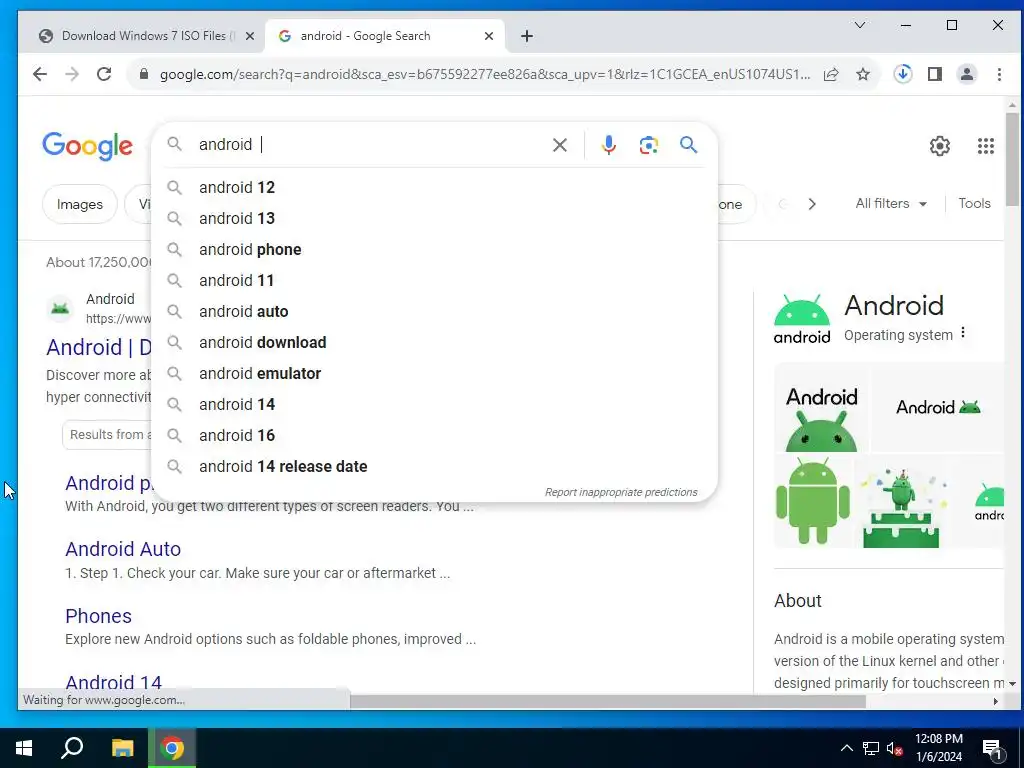Open the All filters dropdown
1024x768 pixels.
coord(891,204)
